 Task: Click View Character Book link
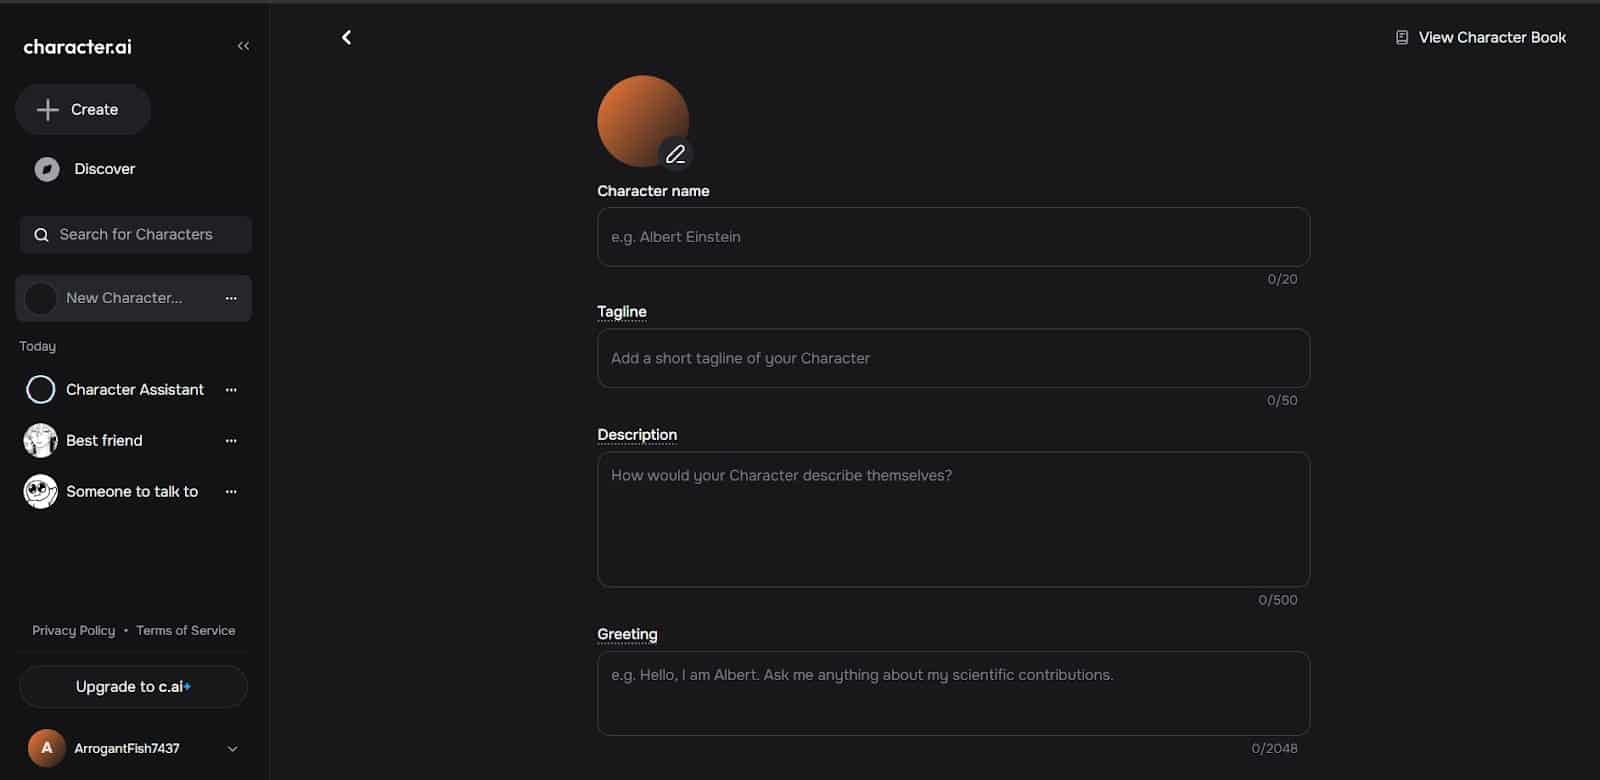click(x=1481, y=37)
